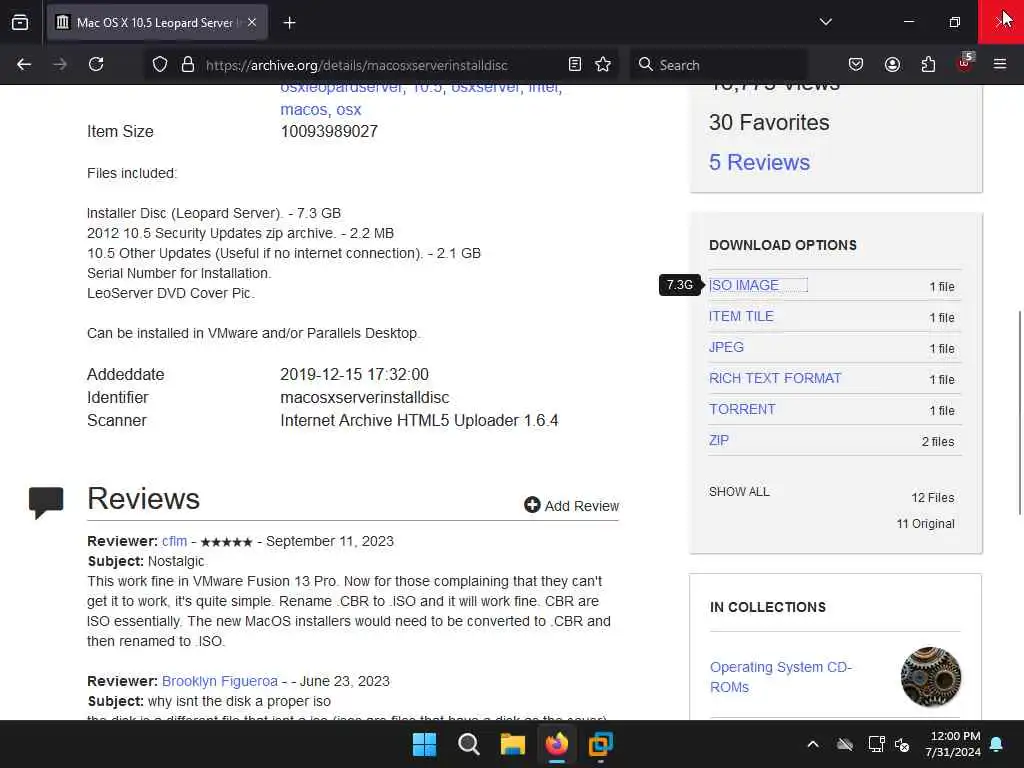This screenshot has height=768, width=1024.
Task: Open the extensions puzzle icon
Action: point(928,64)
